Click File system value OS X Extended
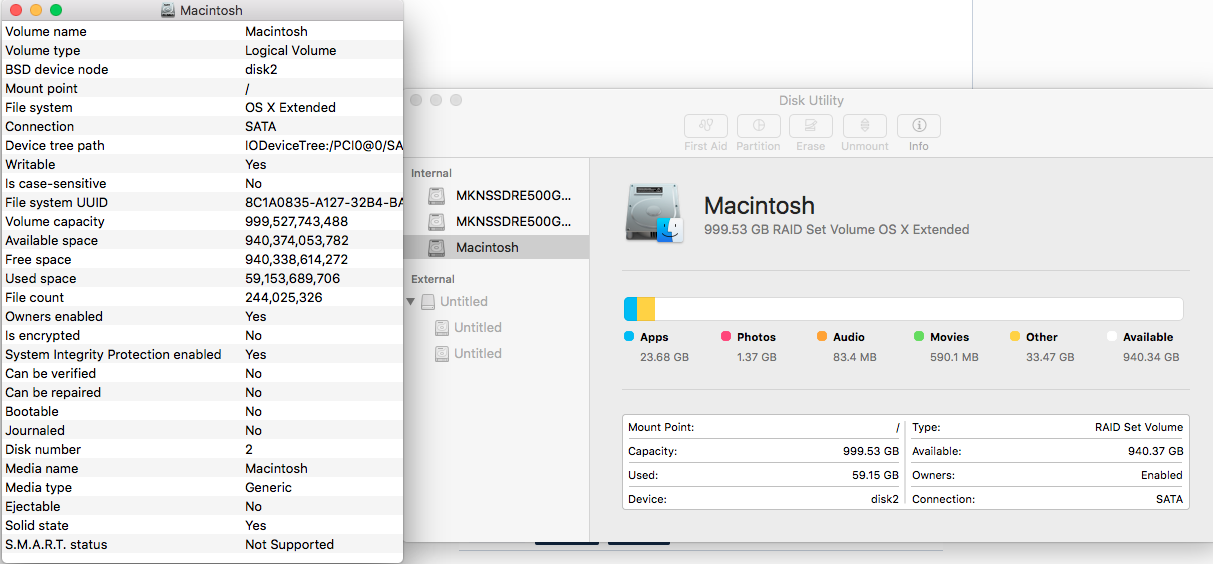The width and height of the screenshot is (1213, 564). tap(290, 107)
